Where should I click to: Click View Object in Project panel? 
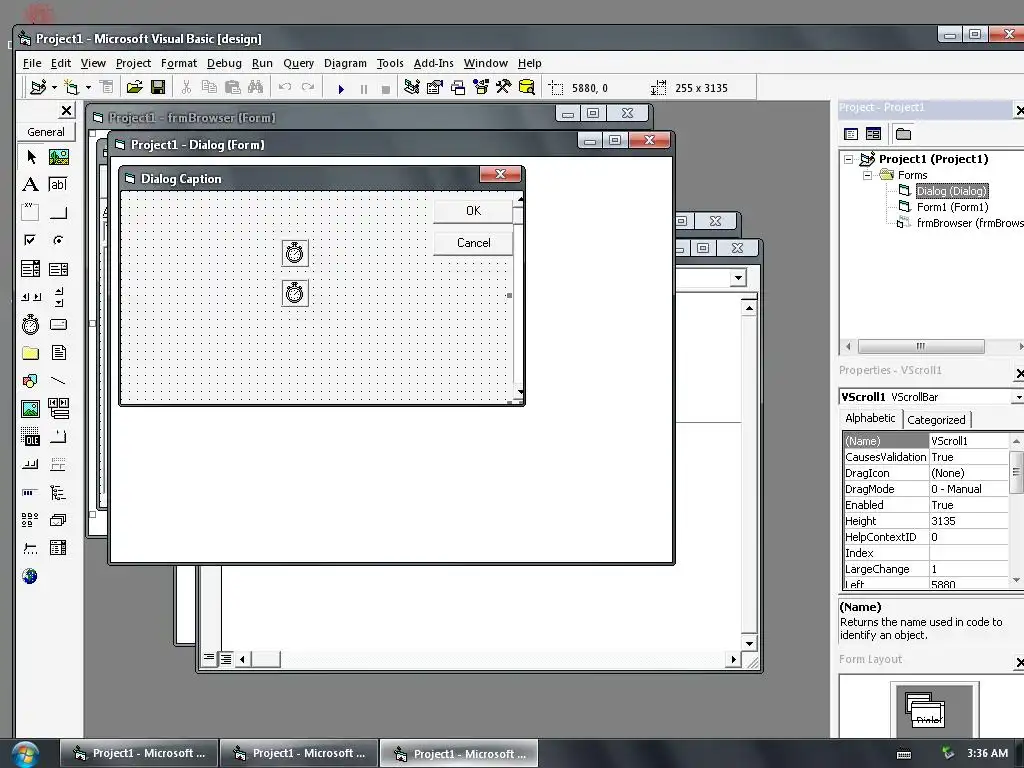(873, 134)
